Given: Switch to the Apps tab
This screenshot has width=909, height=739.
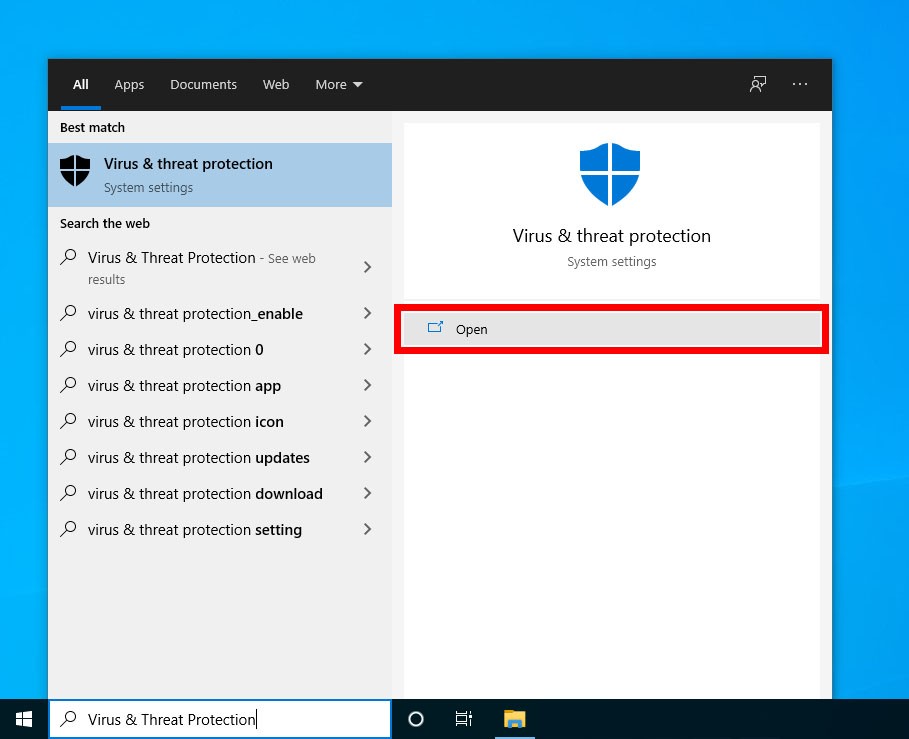Looking at the screenshot, I should click(129, 85).
